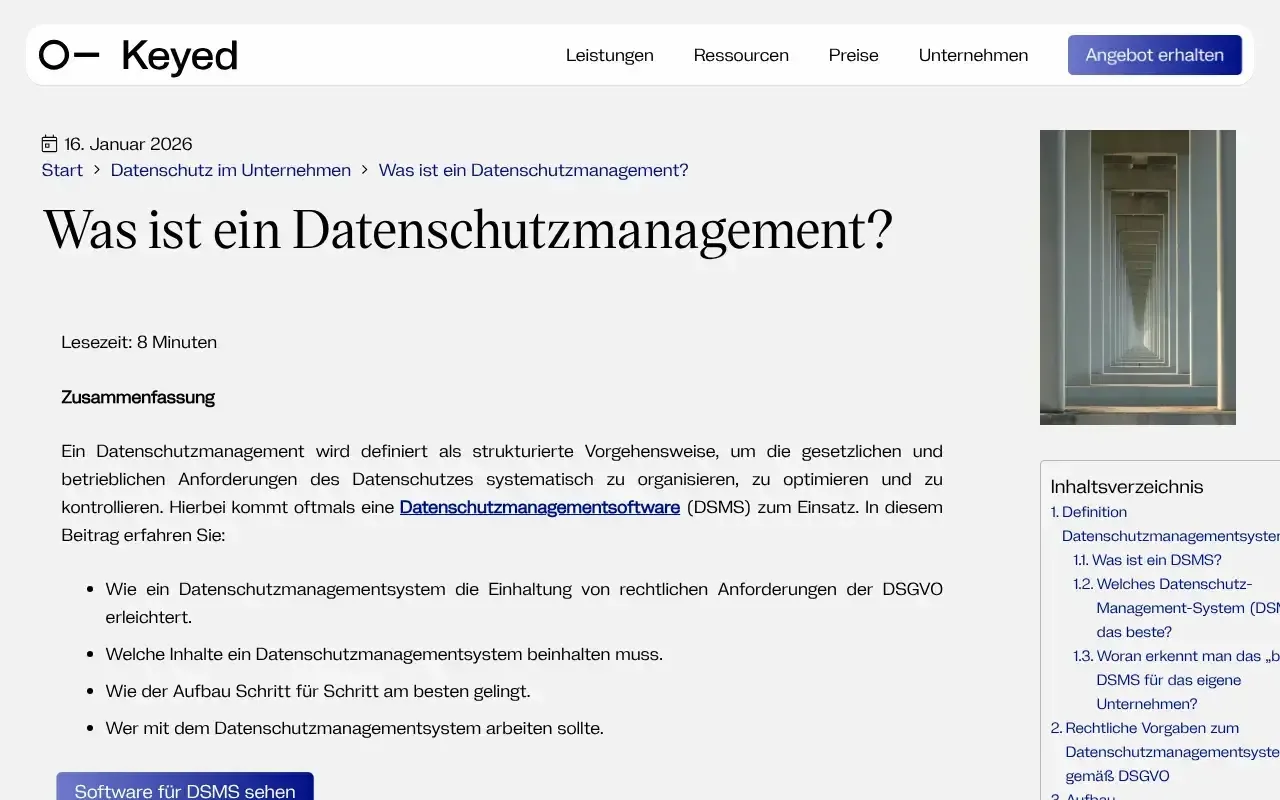Click the calendar icon beside the date

point(49,144)
